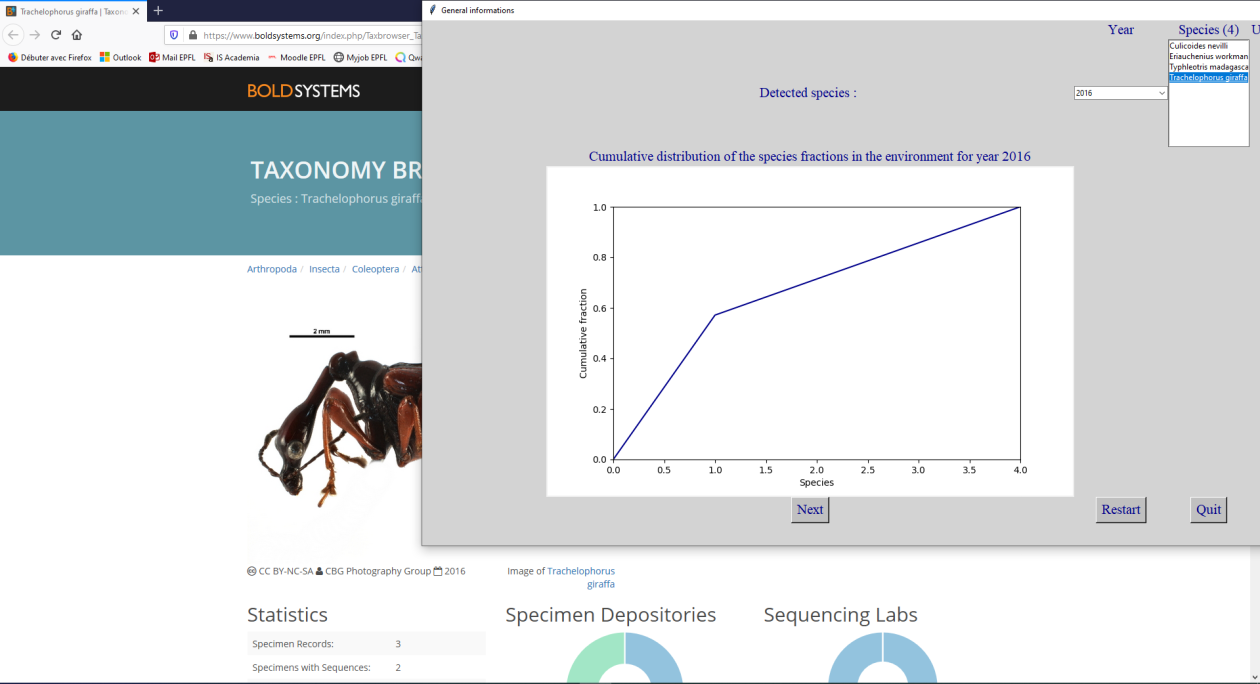1260x684 pixels.
Task: Open tracking protection shield icon in address bar
Action: tap(174, 34)
